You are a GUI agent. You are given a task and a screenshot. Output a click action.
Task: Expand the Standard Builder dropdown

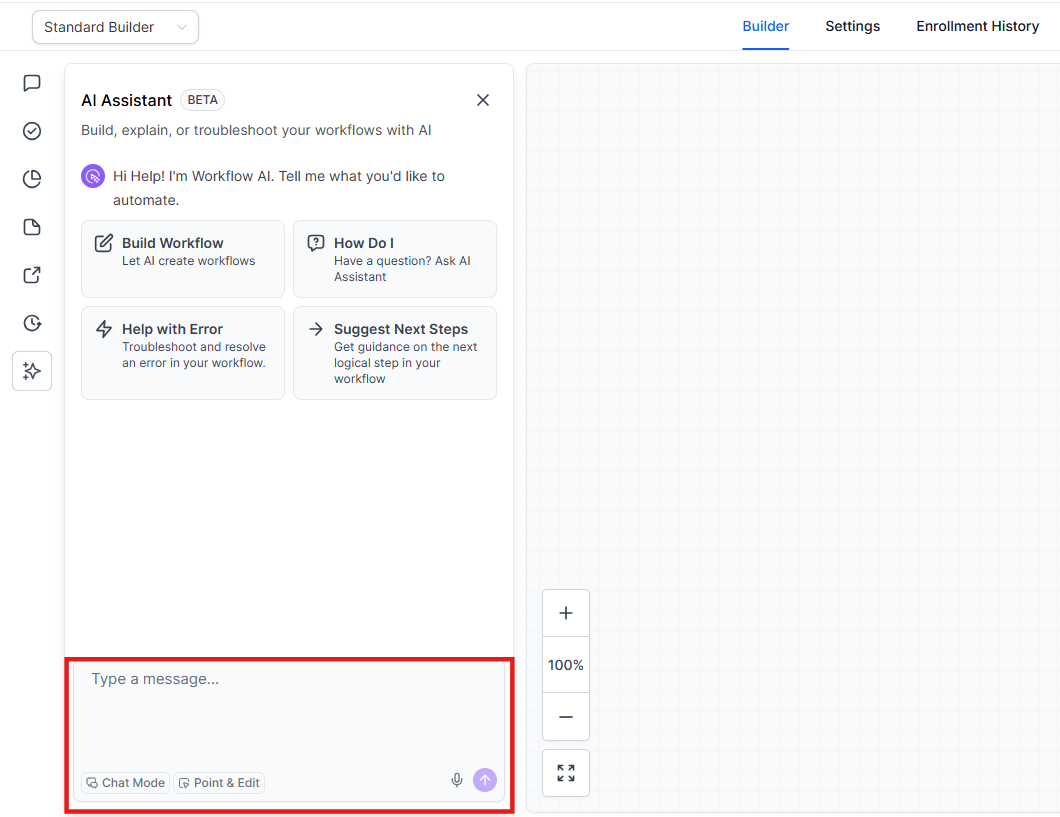click(x=115, y=27)
